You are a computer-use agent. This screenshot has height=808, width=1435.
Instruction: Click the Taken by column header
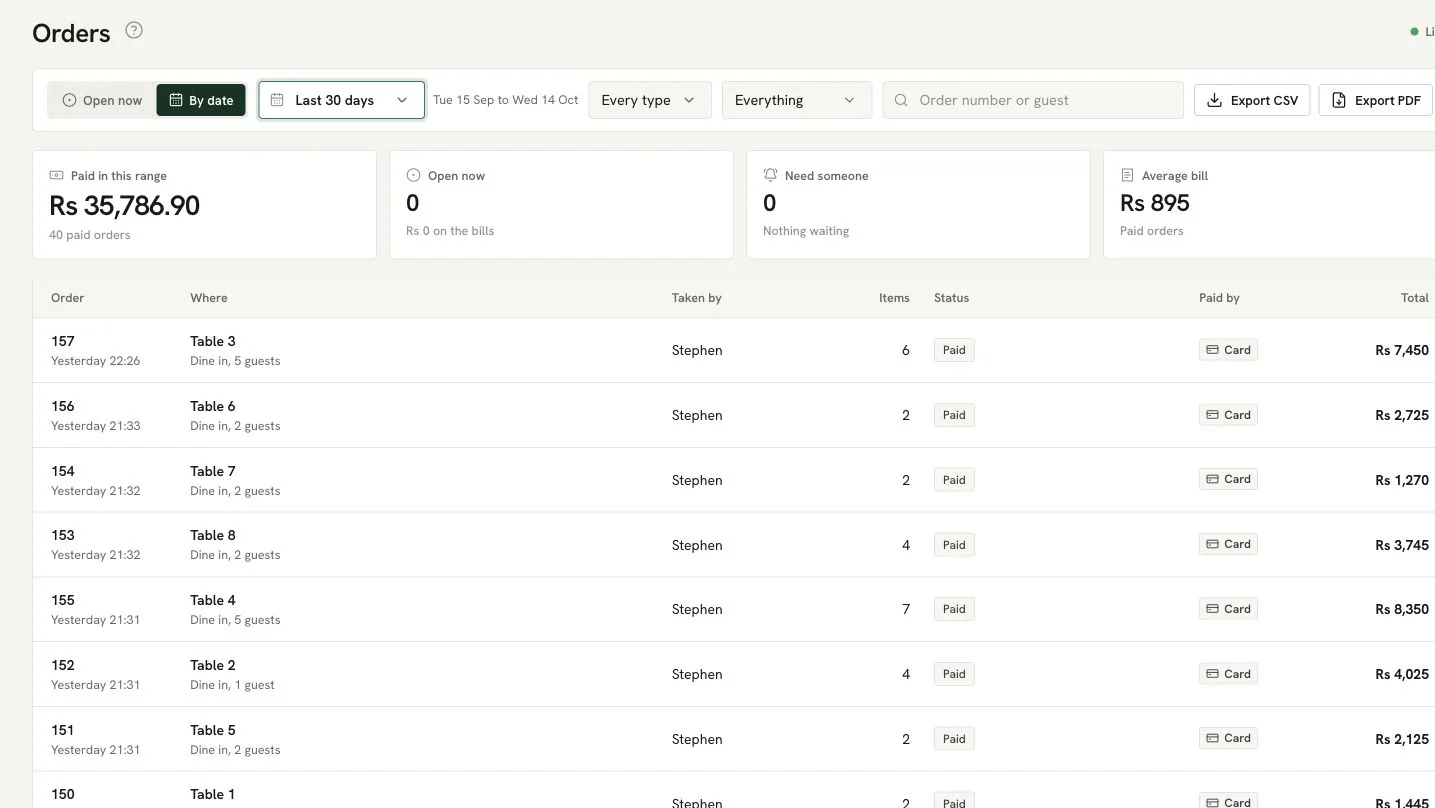pyautogui.click(x=697, y=298)
